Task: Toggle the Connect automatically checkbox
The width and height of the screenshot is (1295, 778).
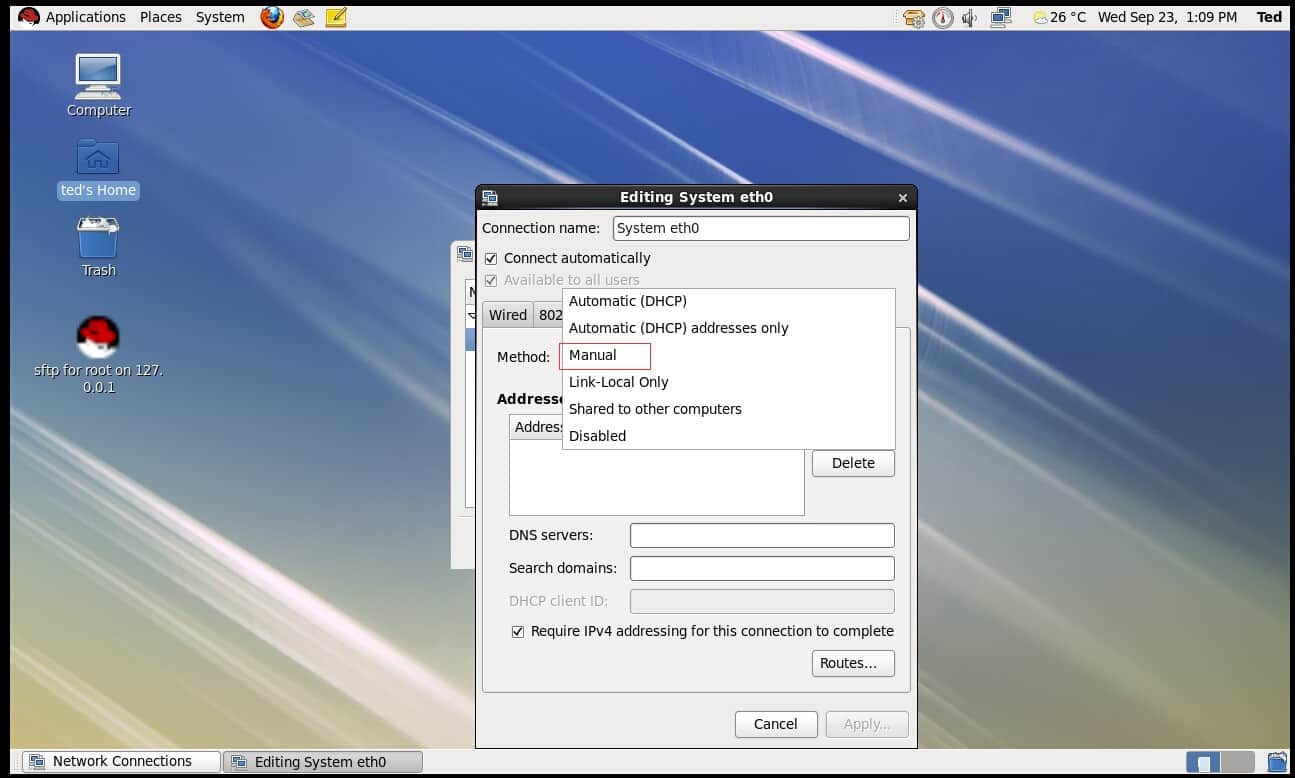Action: click(491, 258)
